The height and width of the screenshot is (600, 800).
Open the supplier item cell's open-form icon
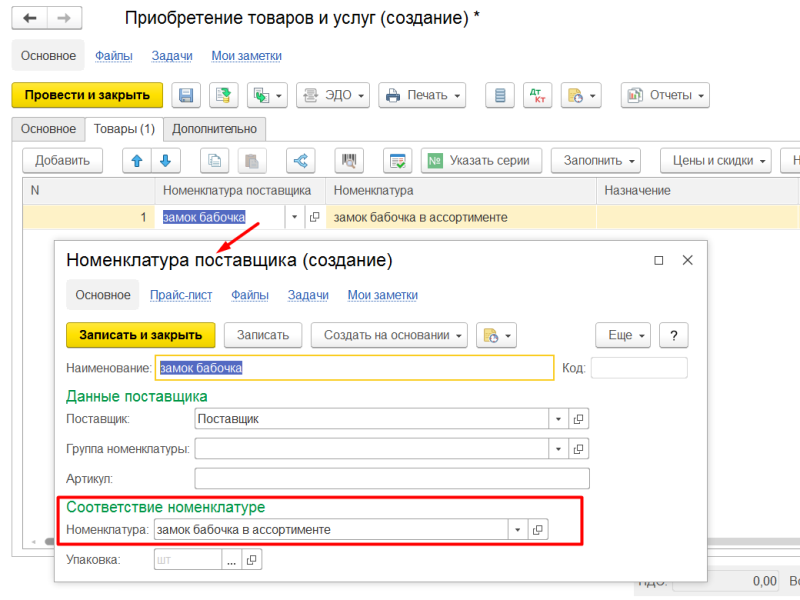[x=314, y=217]
